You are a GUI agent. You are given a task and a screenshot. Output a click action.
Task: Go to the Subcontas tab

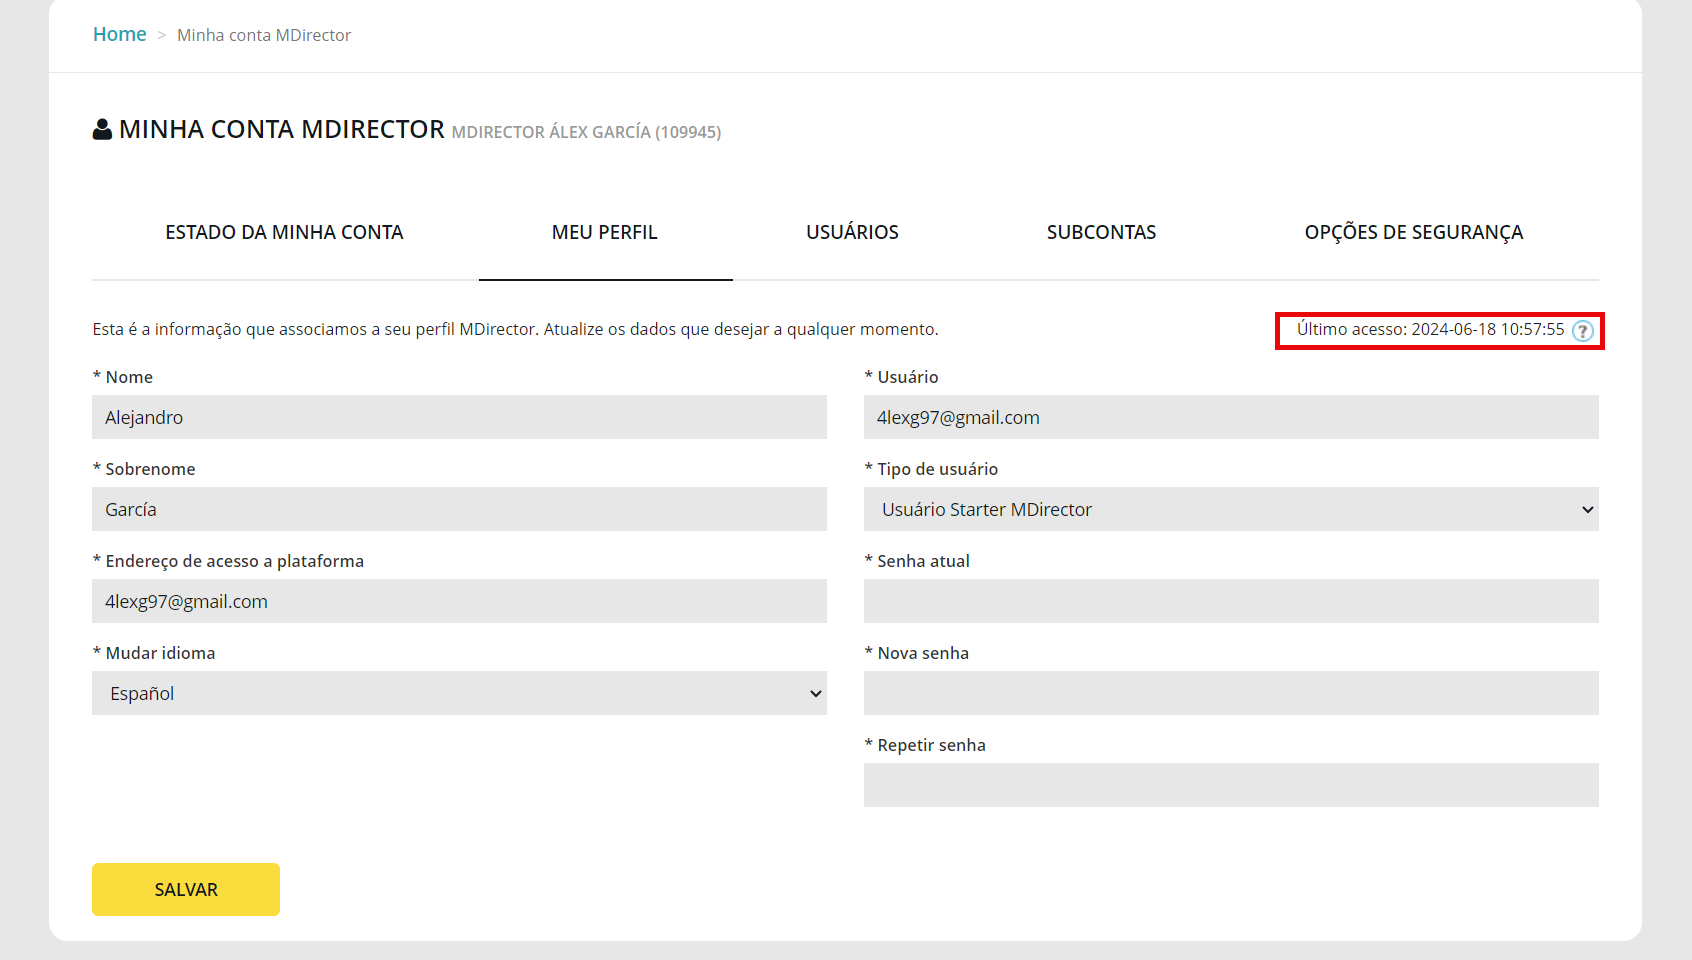1101,232
